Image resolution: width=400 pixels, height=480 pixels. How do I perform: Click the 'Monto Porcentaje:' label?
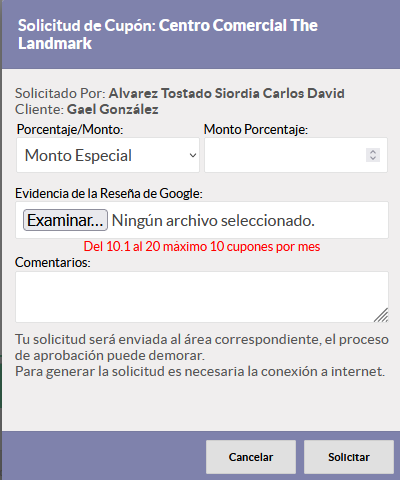[x=256, y=129]
